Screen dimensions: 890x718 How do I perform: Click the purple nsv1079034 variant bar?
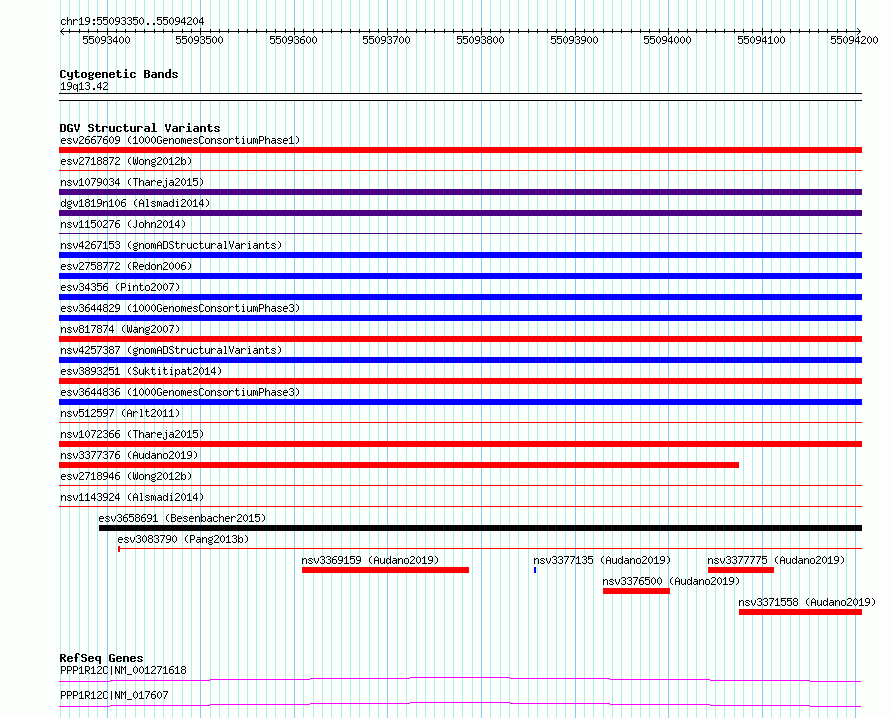(460, 192)
